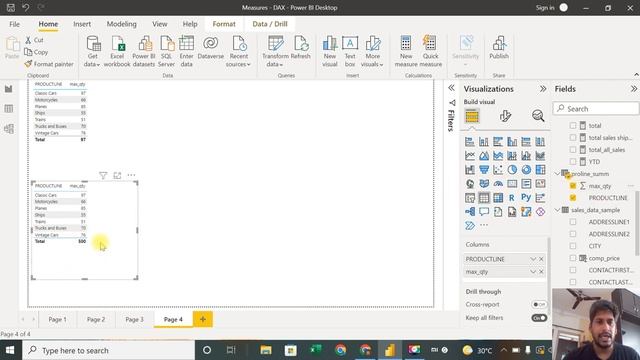Select the Funnel chart visualization

coord(484,169)
